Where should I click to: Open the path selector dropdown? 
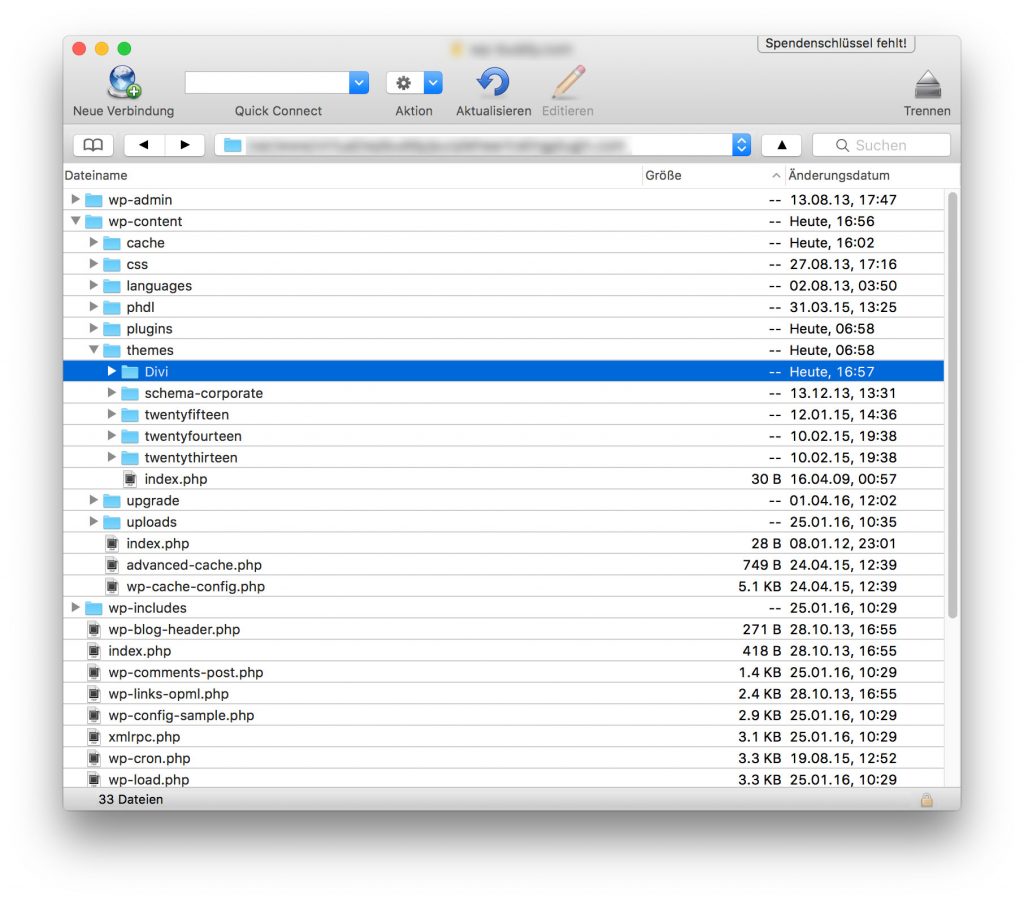[x=741, y=145]
